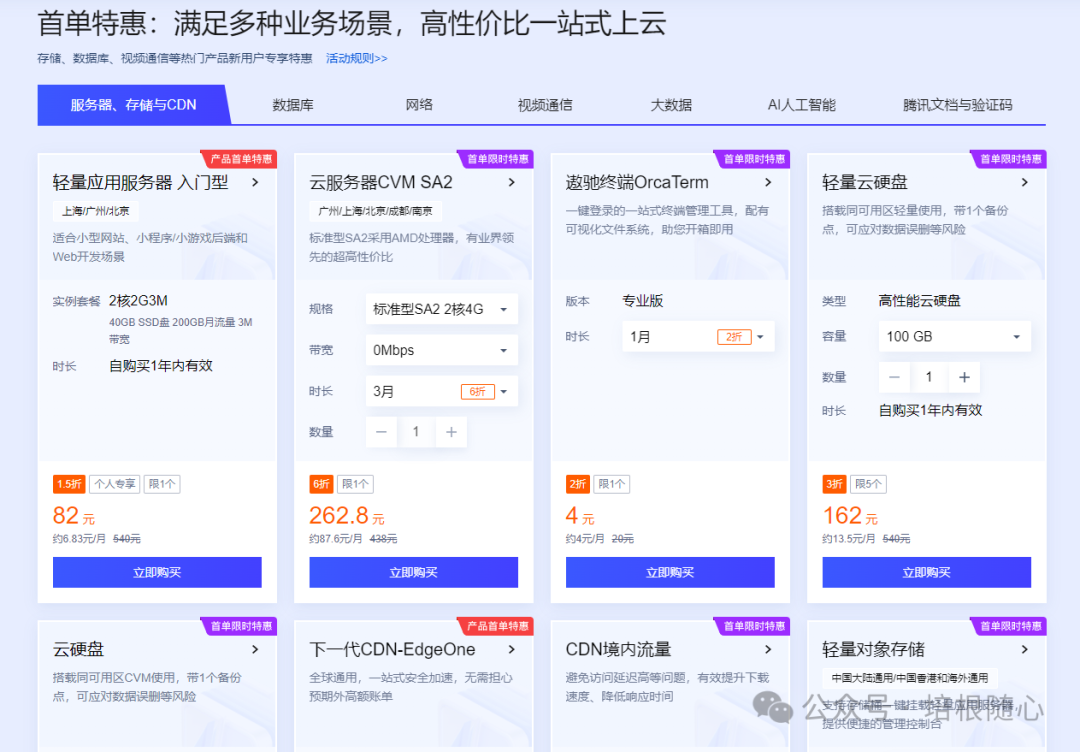This screenshot has height=752, width=1080.
Task: Open the 下一代CDN-EdgeOne card arrow
Action: pos(512,649)
